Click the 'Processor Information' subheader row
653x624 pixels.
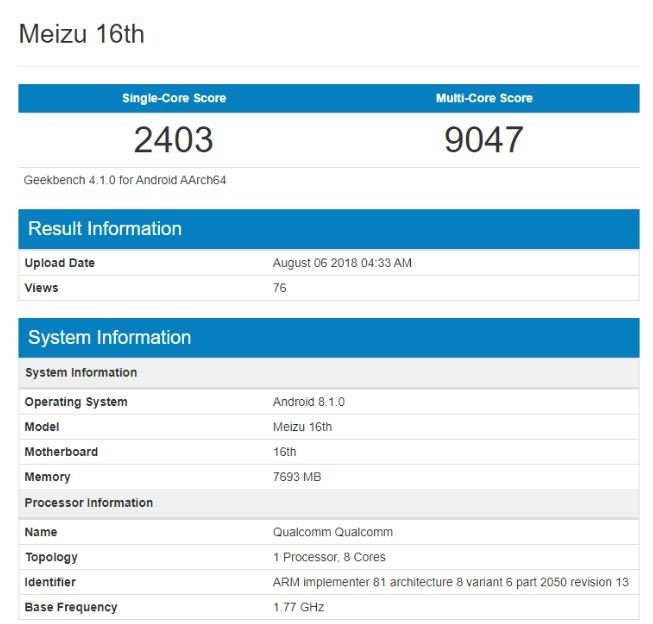point(329,503)
